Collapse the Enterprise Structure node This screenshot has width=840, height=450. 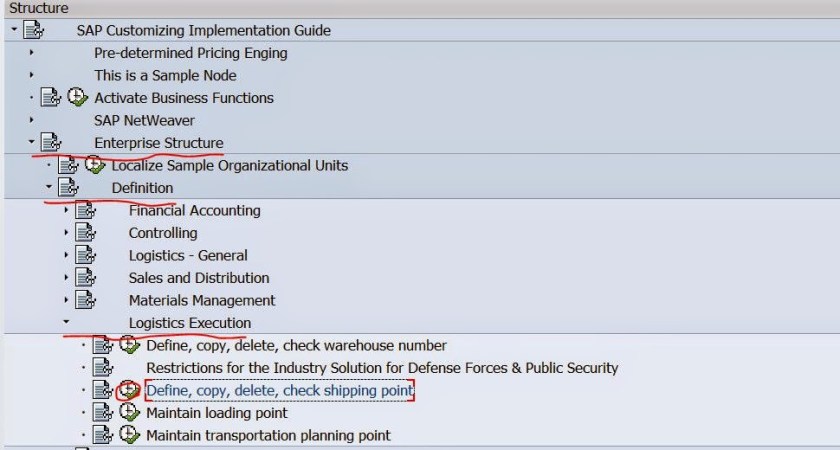click(31, 142)
